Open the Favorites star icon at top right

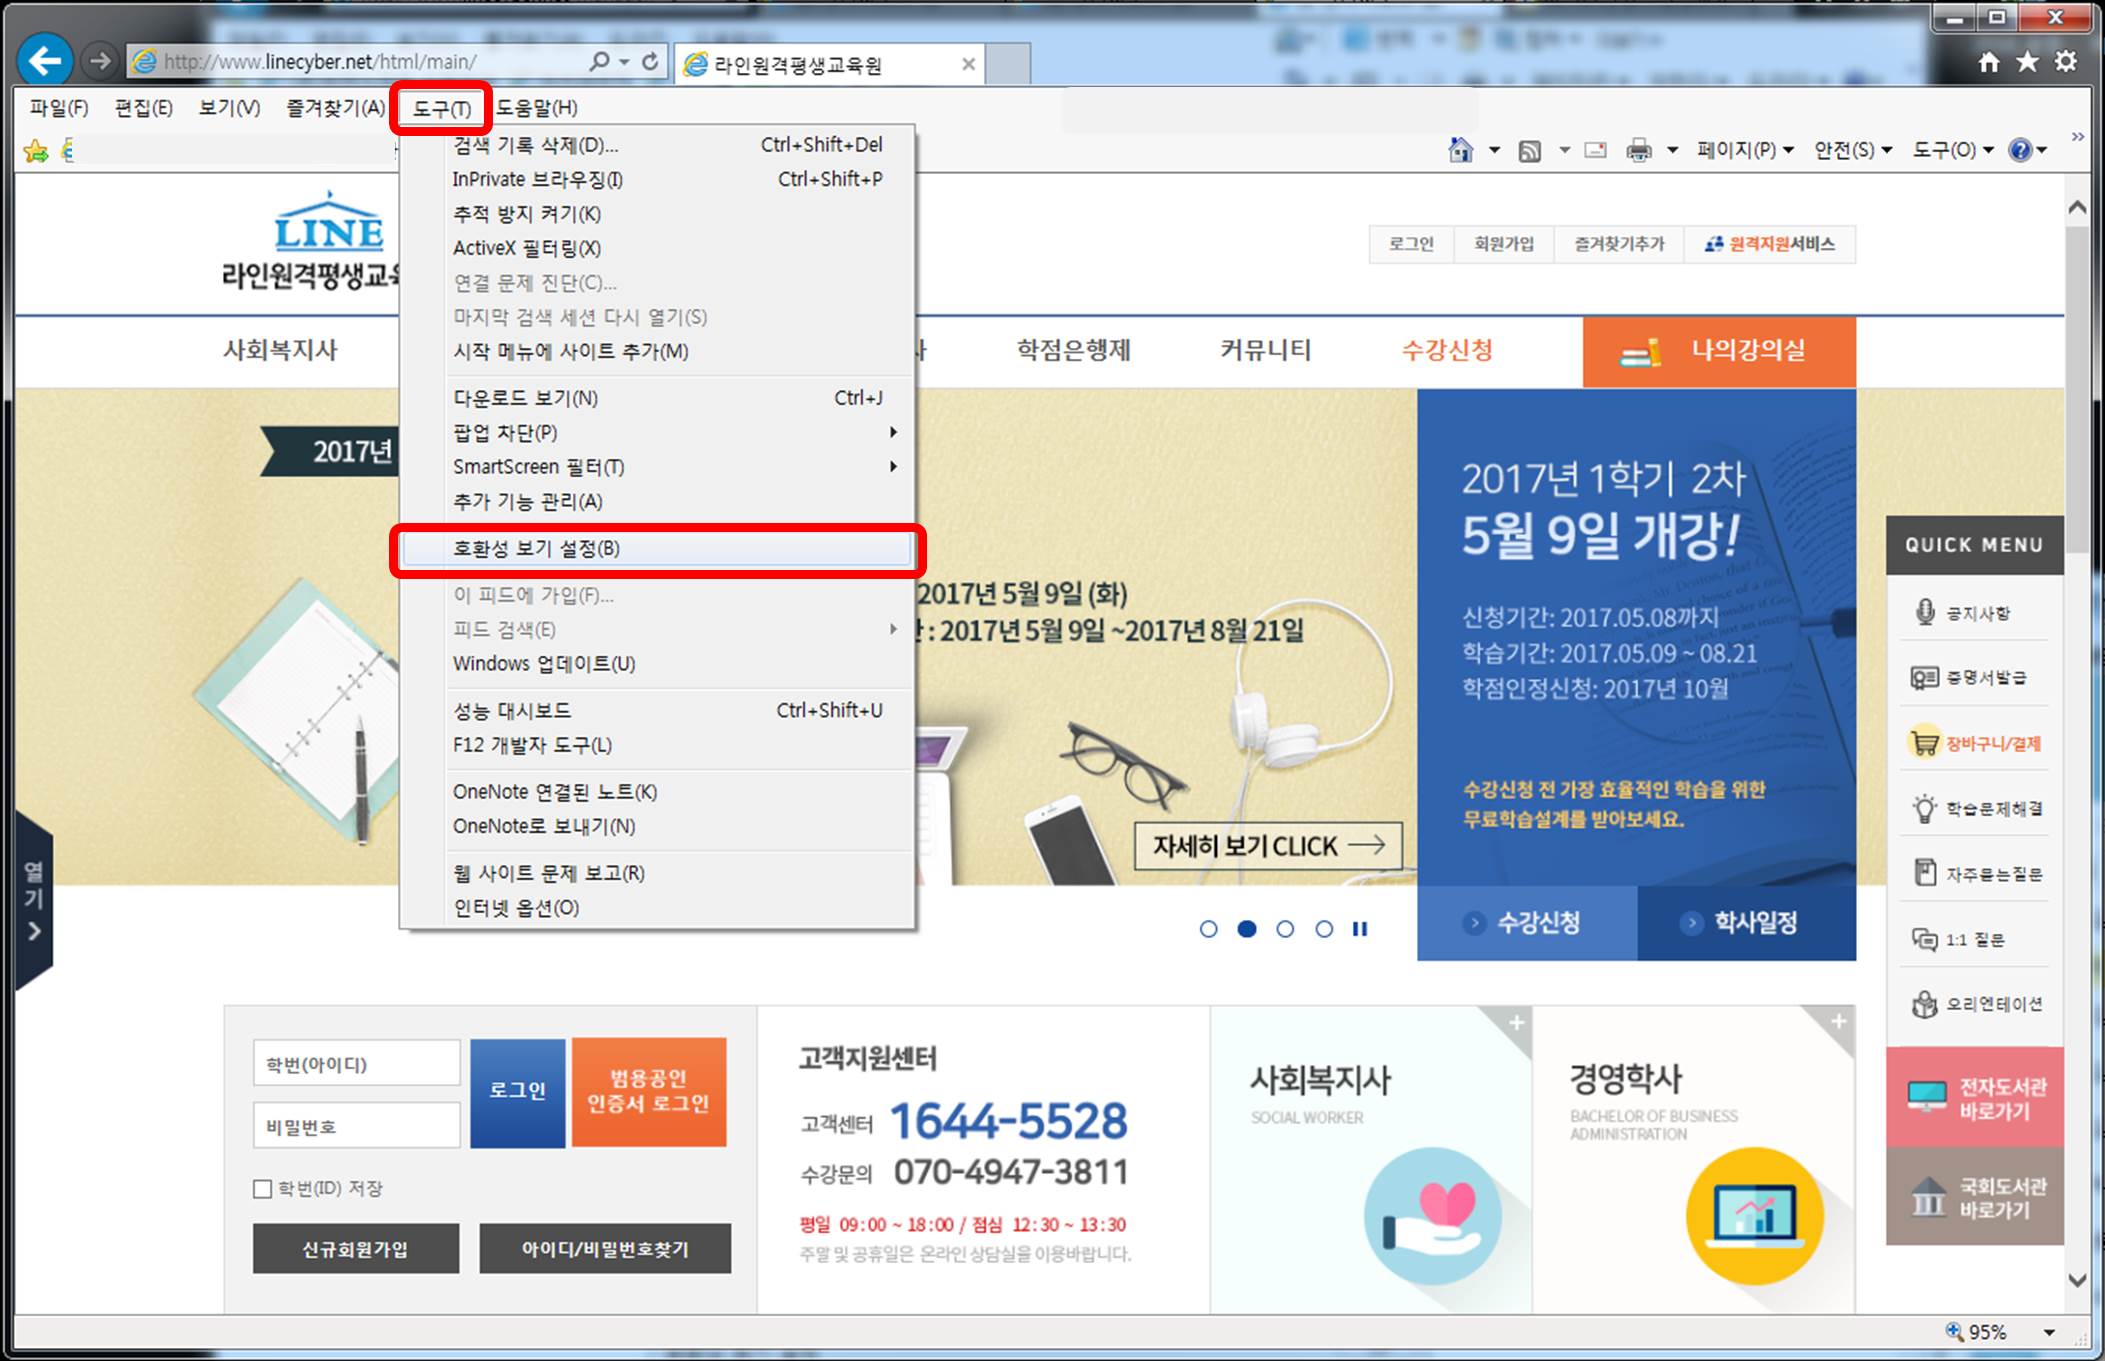click(x=2027, y=62)
